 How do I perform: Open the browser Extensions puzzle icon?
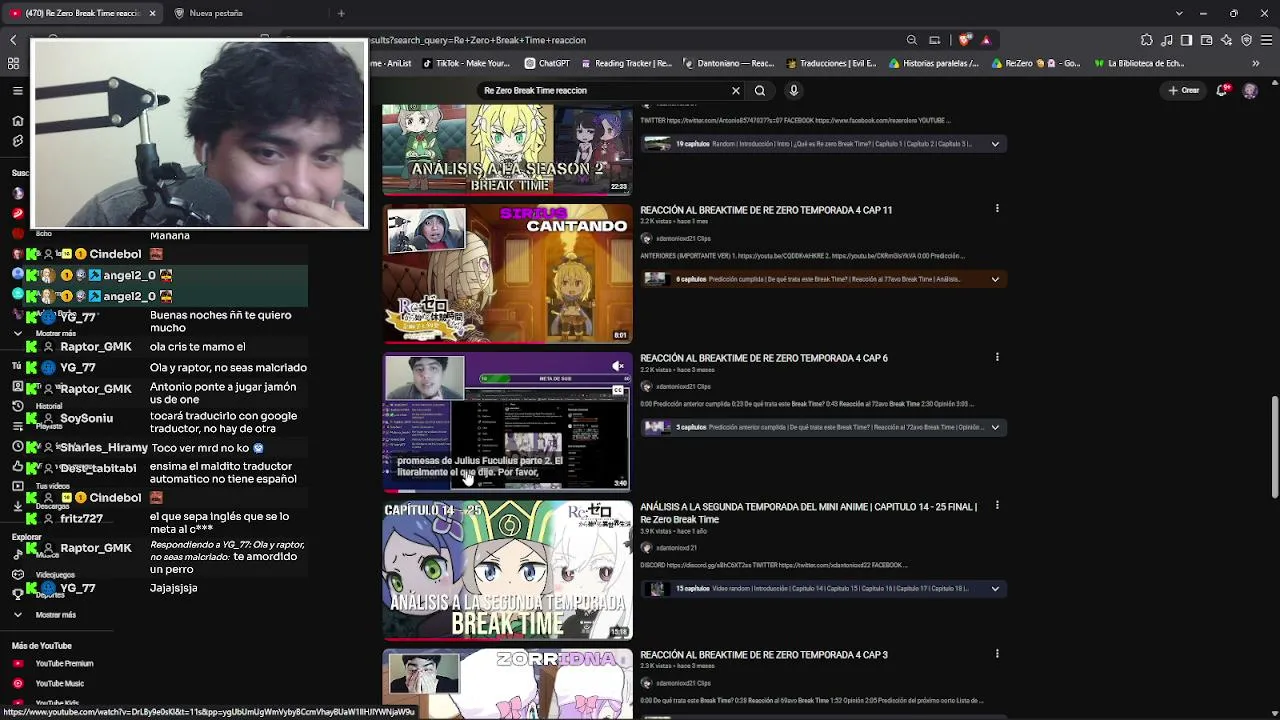(1146, 40)
